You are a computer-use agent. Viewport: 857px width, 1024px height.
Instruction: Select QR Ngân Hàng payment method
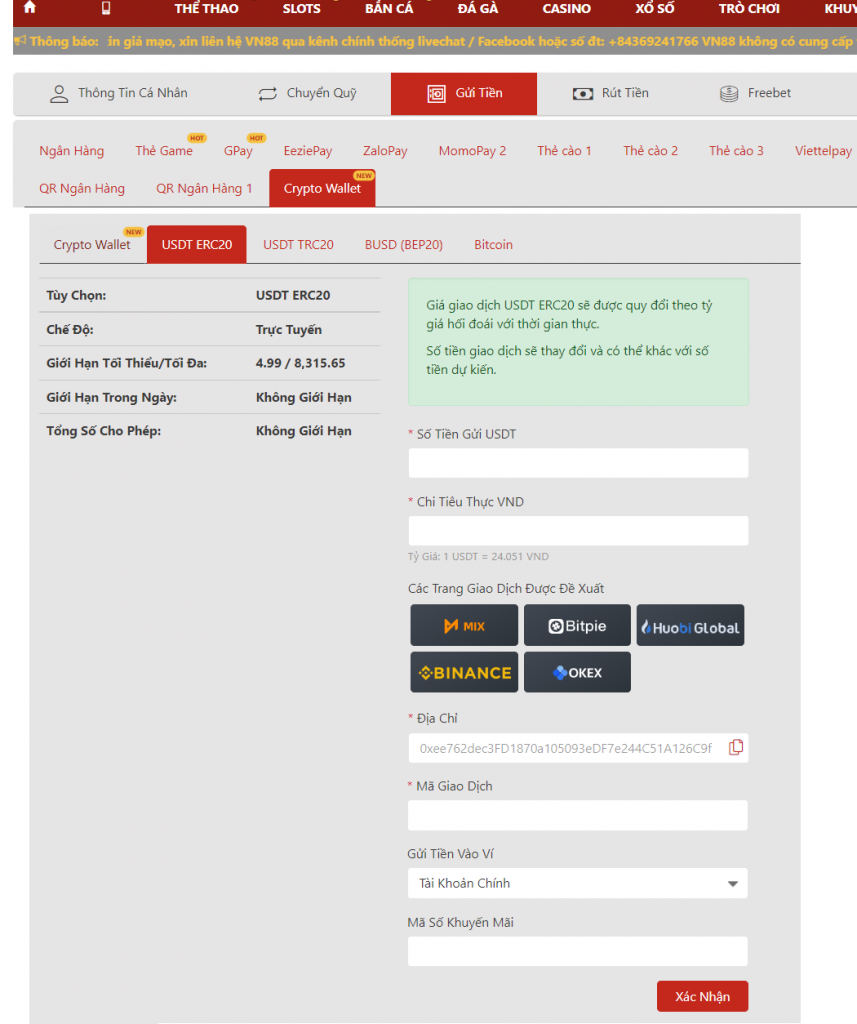click(x=82, y=189)
